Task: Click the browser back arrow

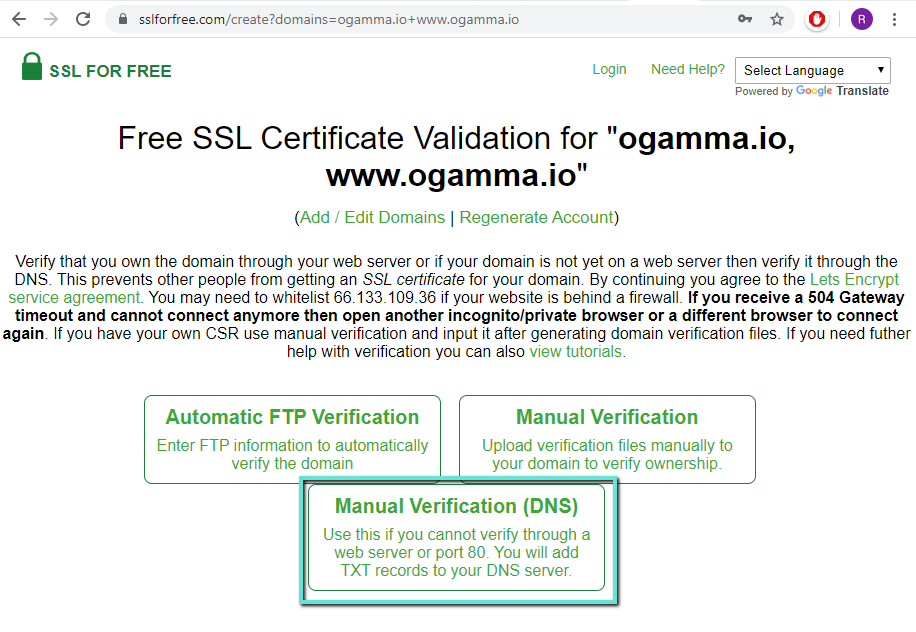Action: pyautogui.click(x=19, y=19)
